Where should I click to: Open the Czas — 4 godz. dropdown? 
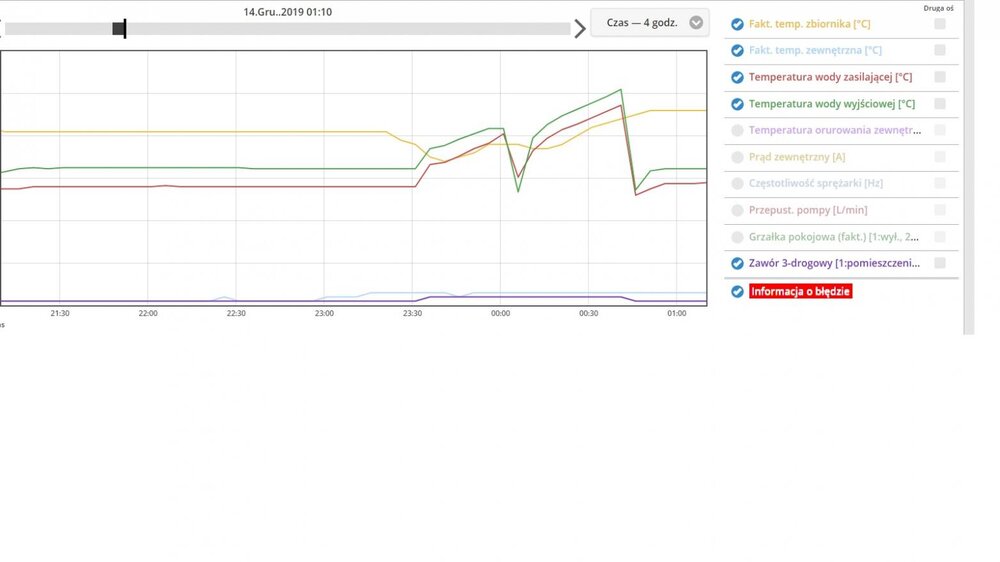tap(643, 23)
